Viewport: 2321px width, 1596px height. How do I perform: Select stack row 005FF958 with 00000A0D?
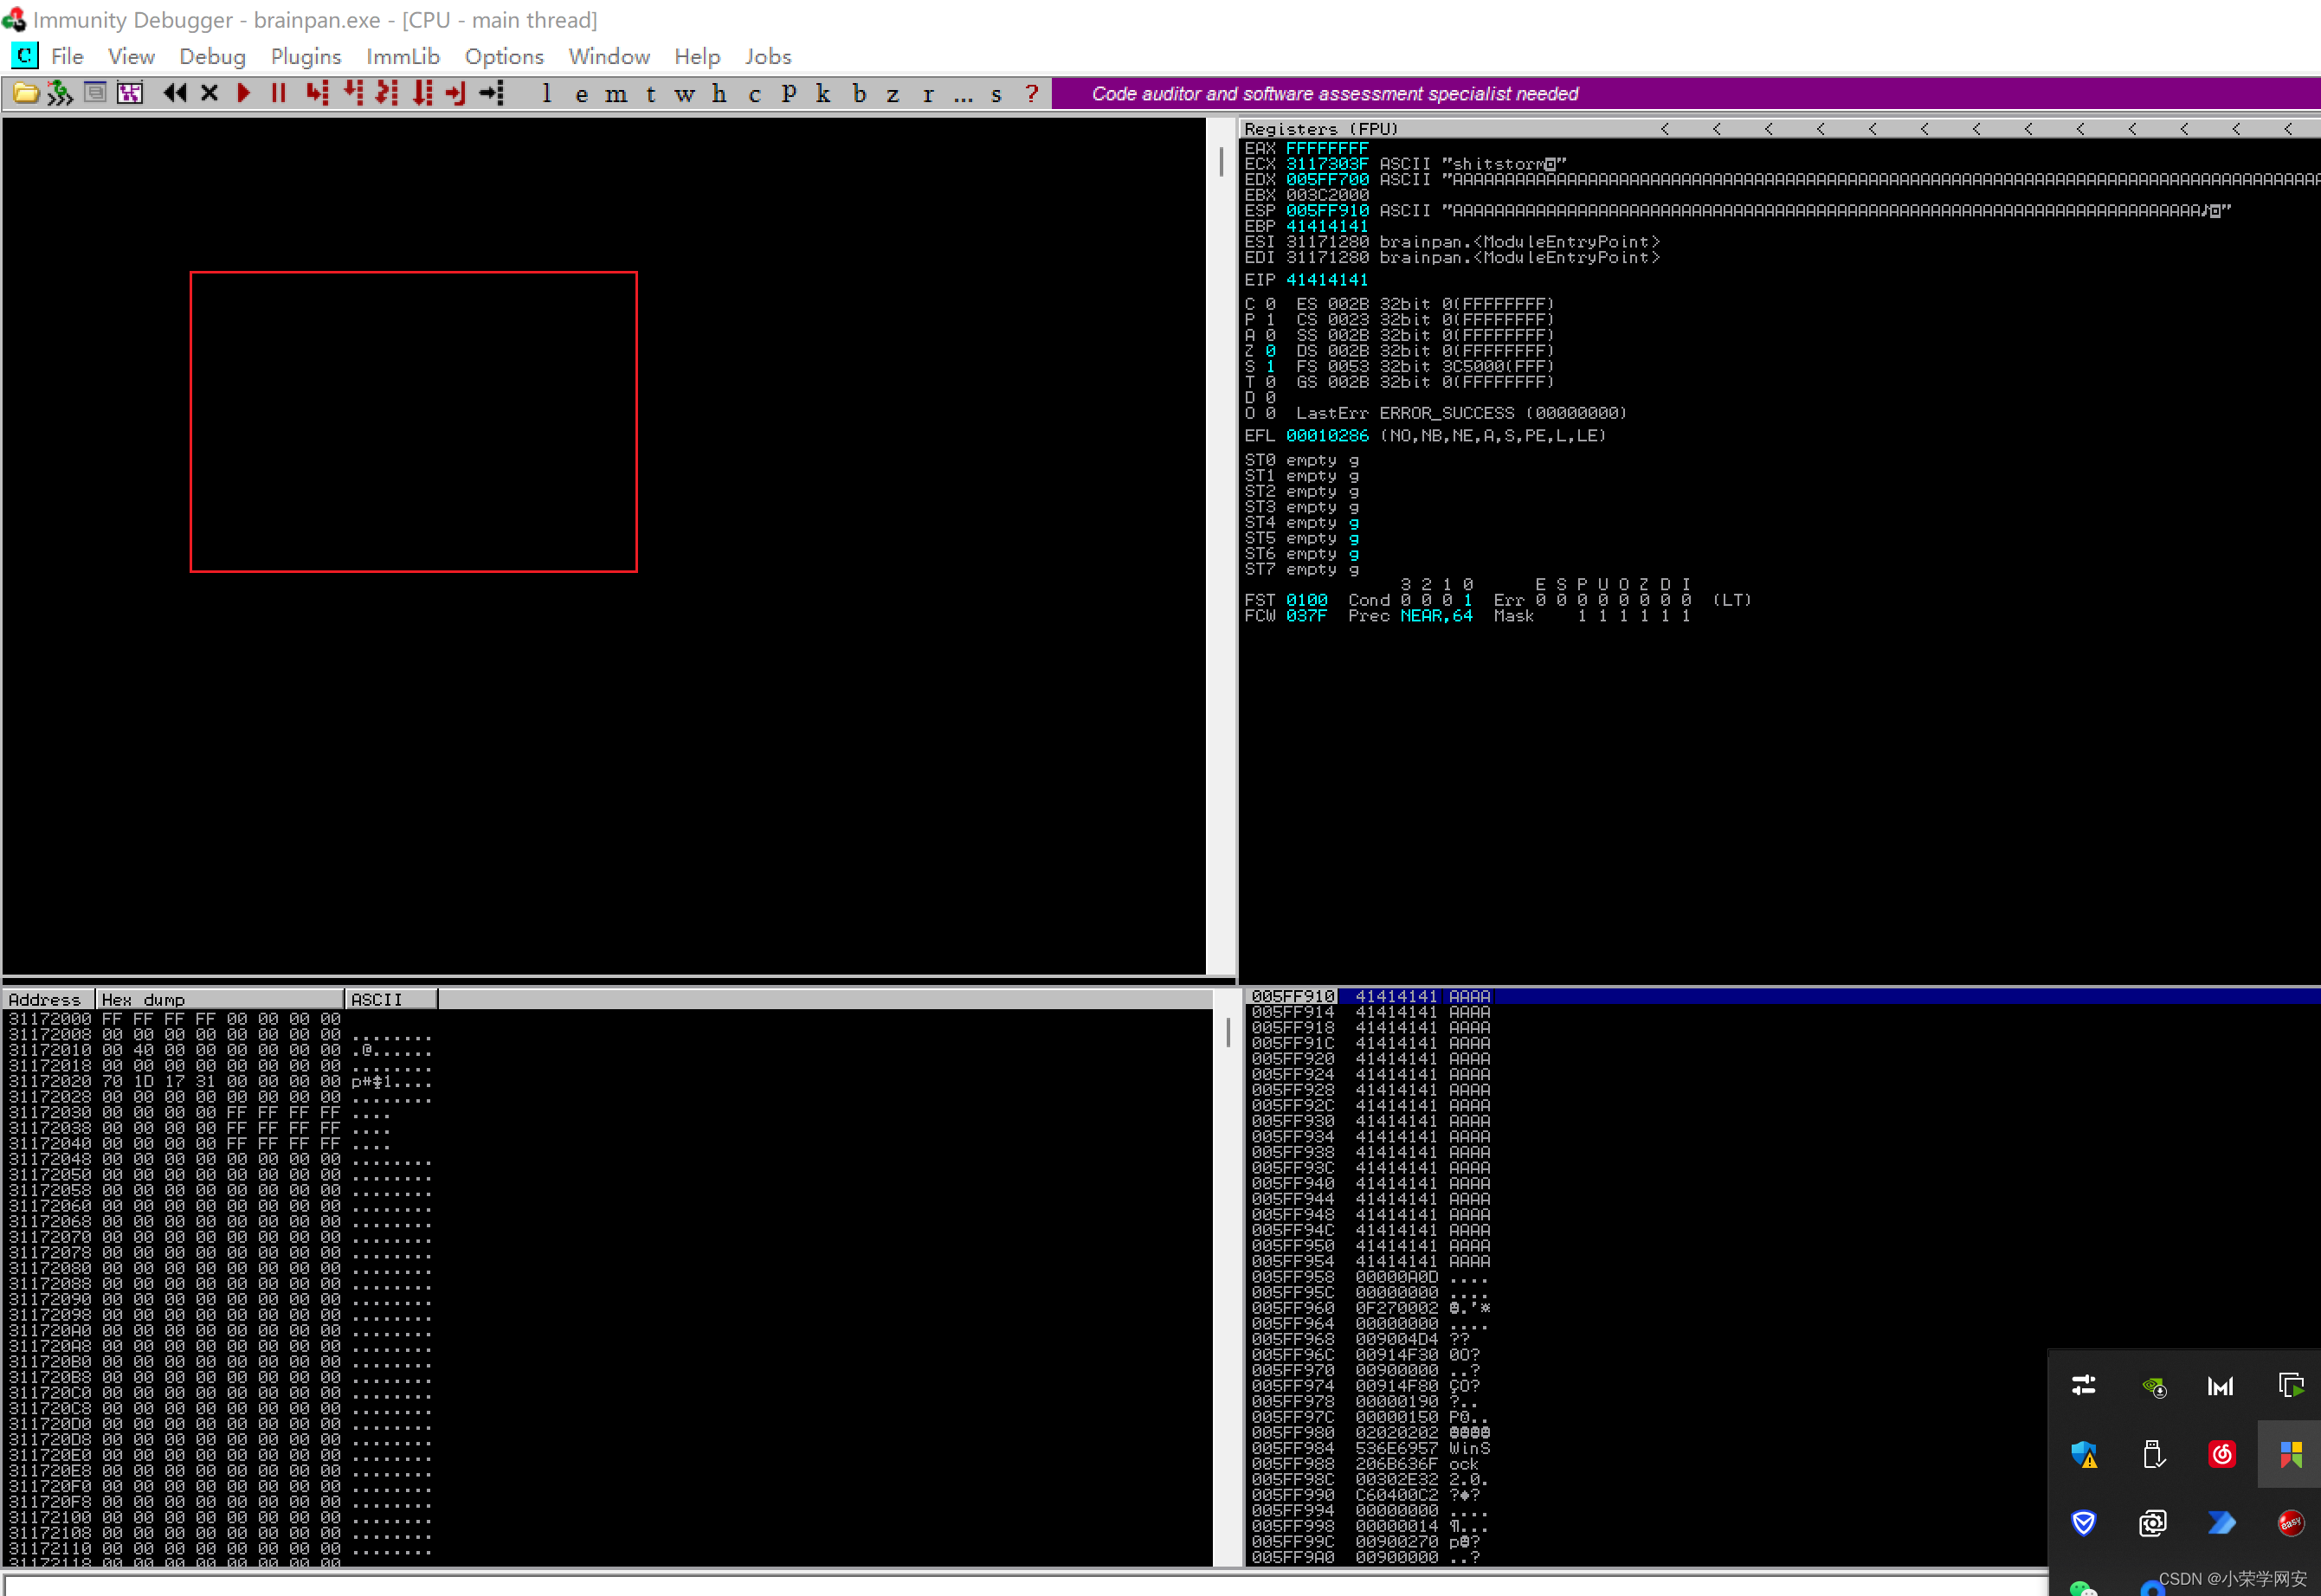1782,1277
